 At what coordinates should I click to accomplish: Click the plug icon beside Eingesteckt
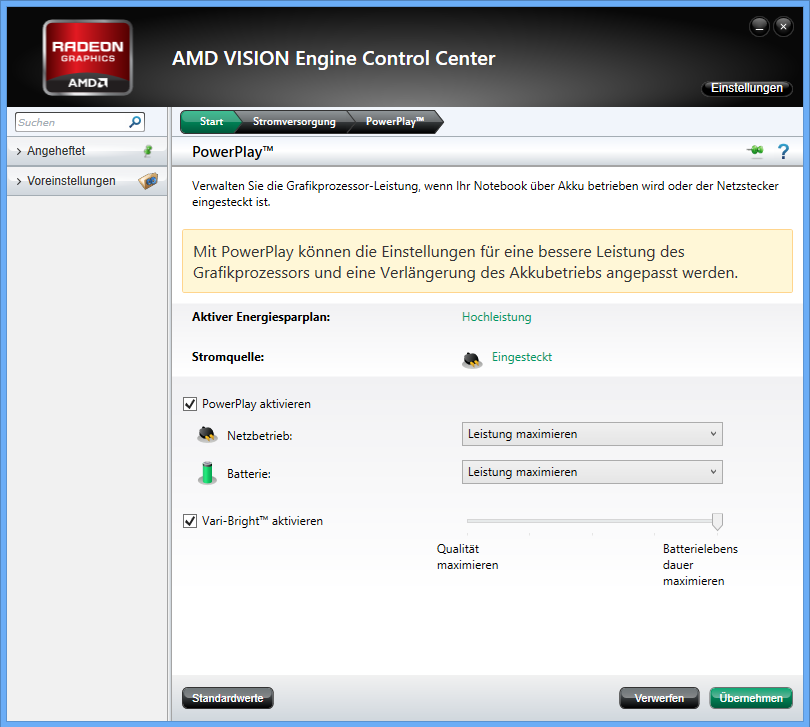point(472,358)
